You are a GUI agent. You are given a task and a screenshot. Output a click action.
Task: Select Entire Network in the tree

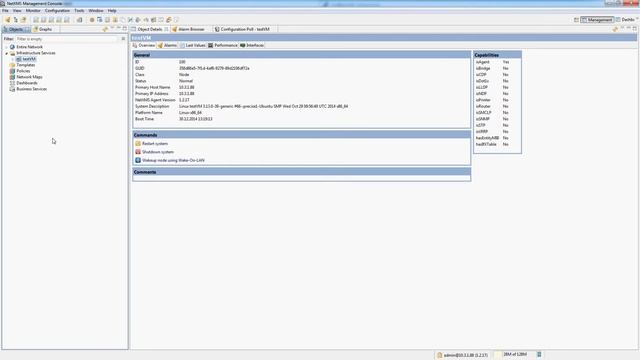tap(29, 47)
